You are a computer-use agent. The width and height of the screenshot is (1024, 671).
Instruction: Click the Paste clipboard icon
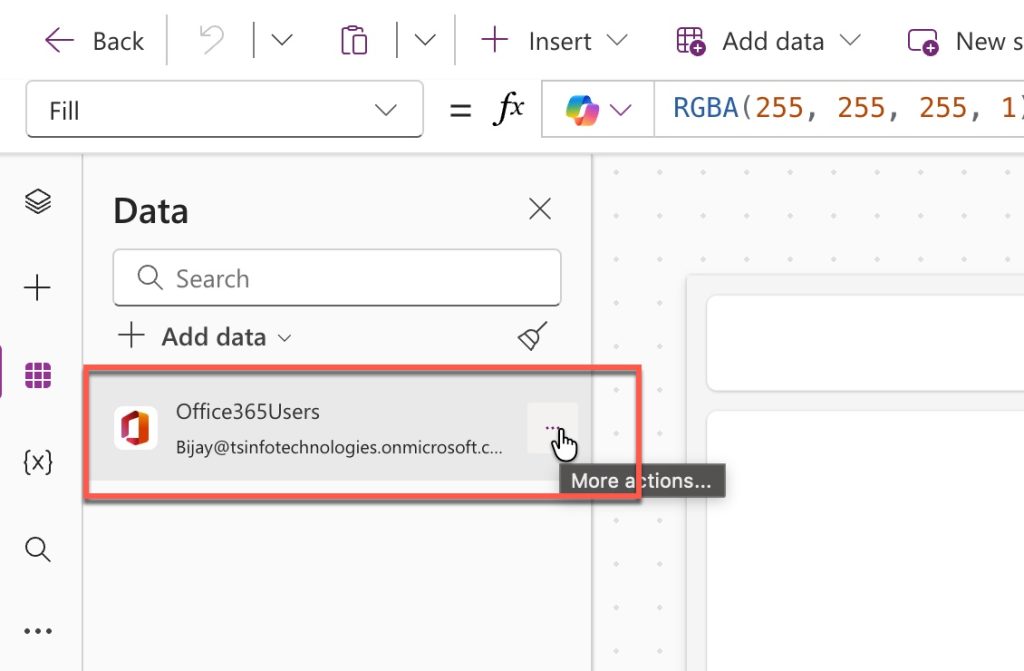[x=354, y=41]
